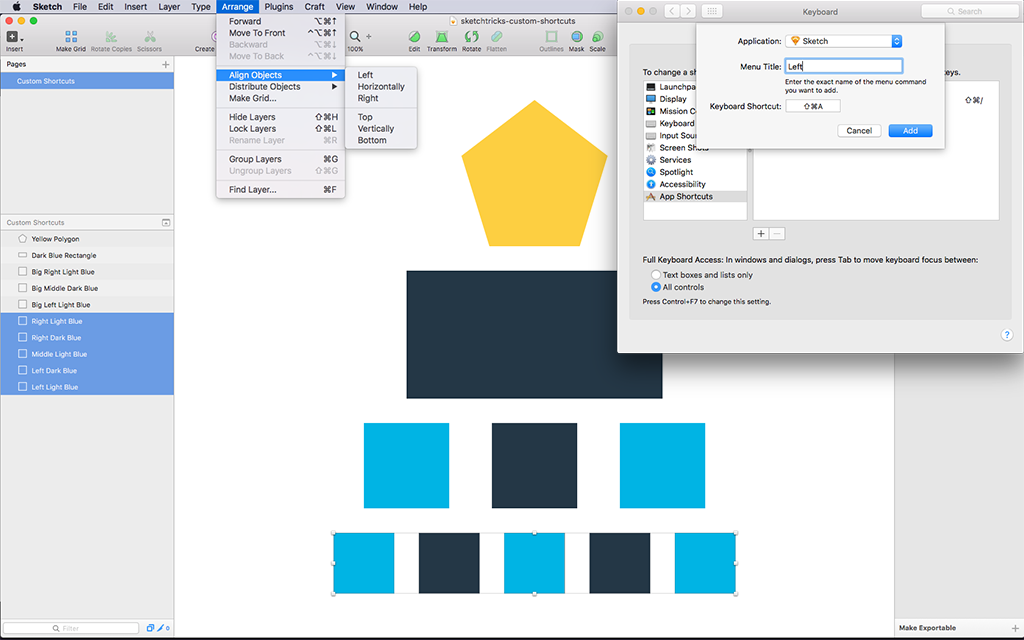The height and width of the screenshot is (640, 1024).
Task: Open the Plugins menu
Action: pos(279,7)
